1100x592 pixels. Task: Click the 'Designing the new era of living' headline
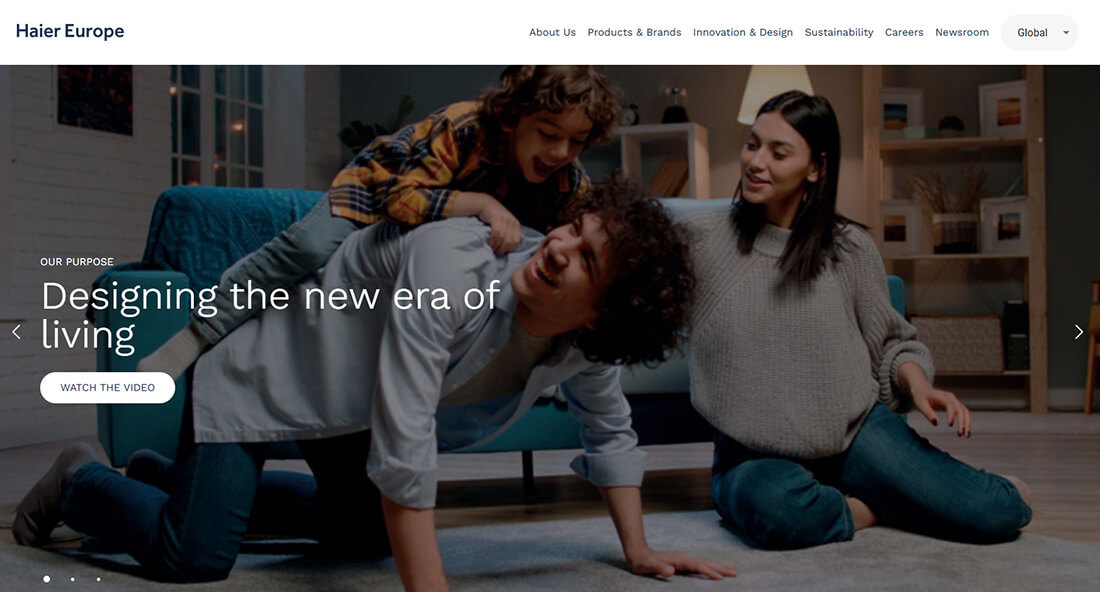pyautogui.click(x=271, y=316)
